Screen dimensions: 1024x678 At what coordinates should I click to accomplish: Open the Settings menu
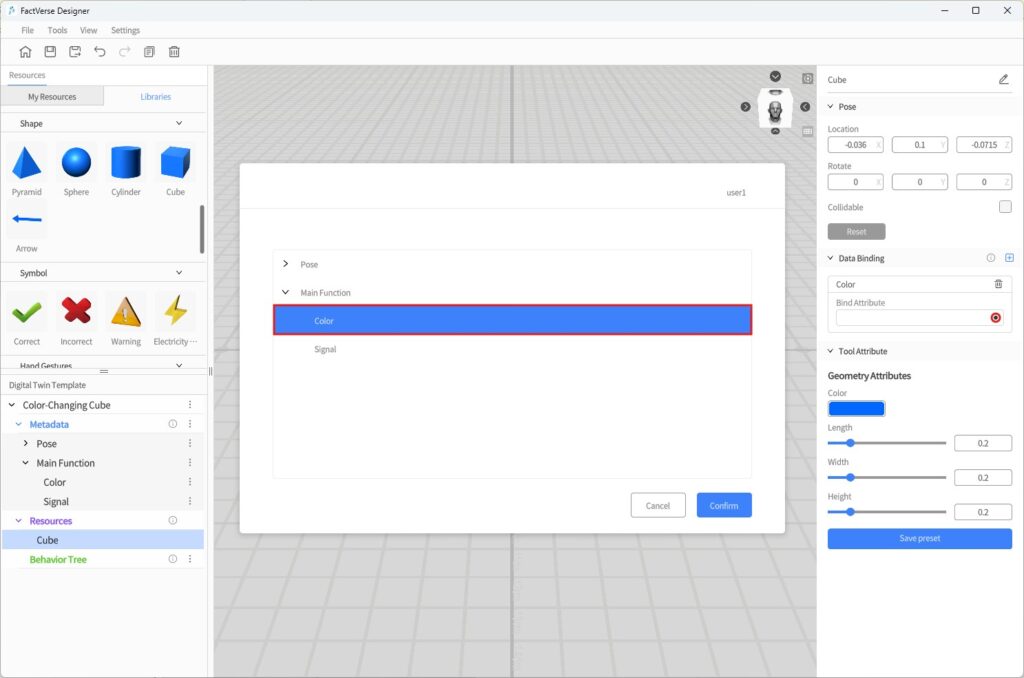[x=125, y=30]
